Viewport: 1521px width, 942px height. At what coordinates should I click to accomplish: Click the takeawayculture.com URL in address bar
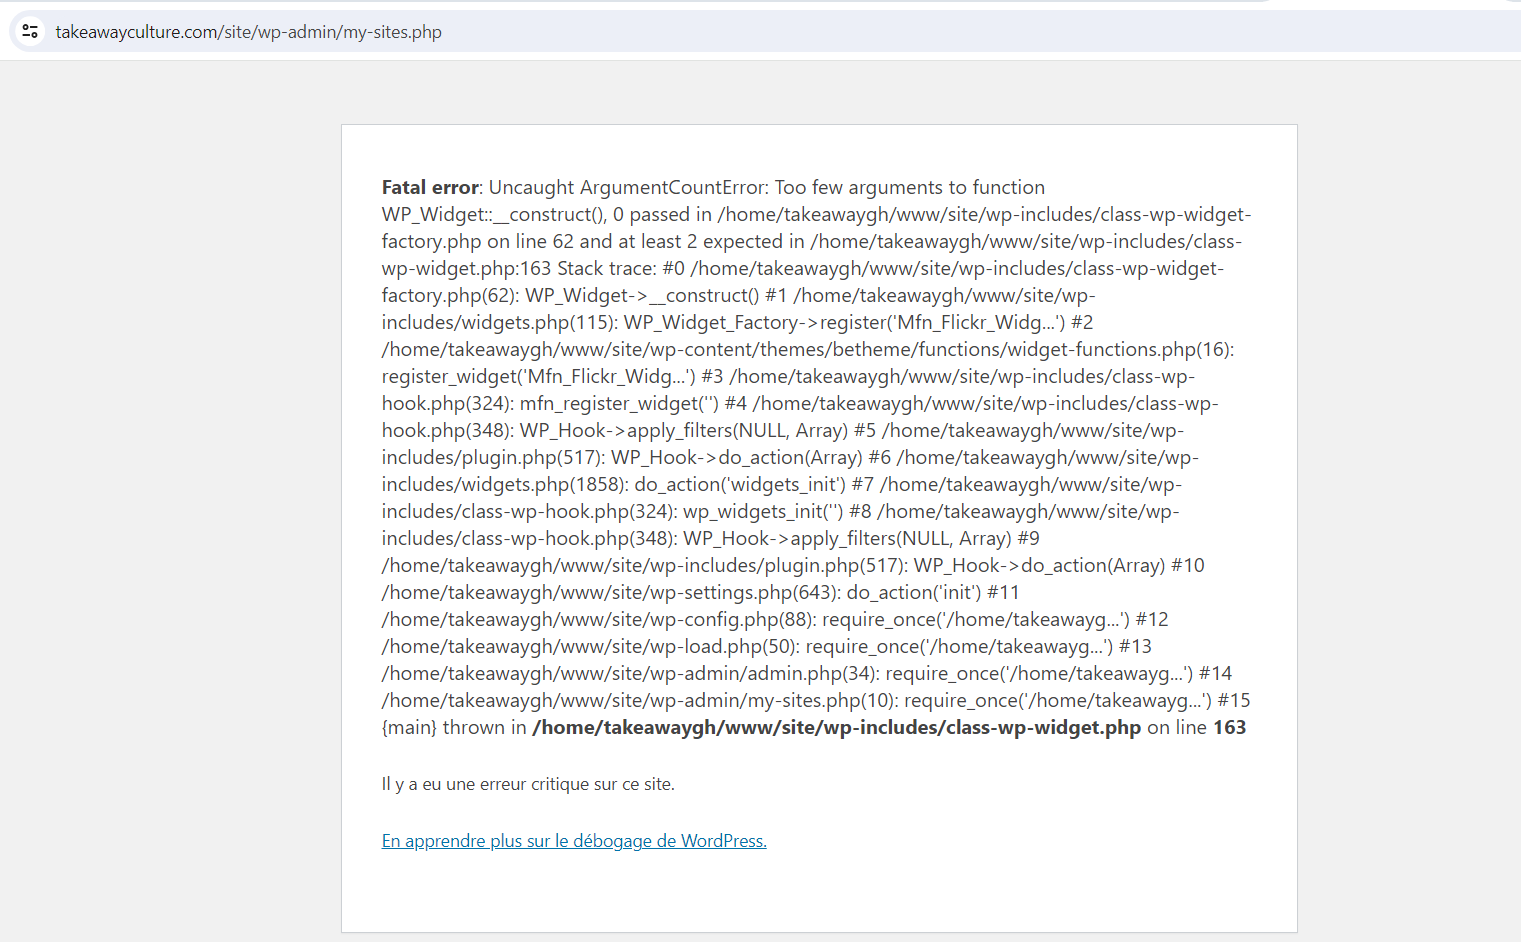248,32
